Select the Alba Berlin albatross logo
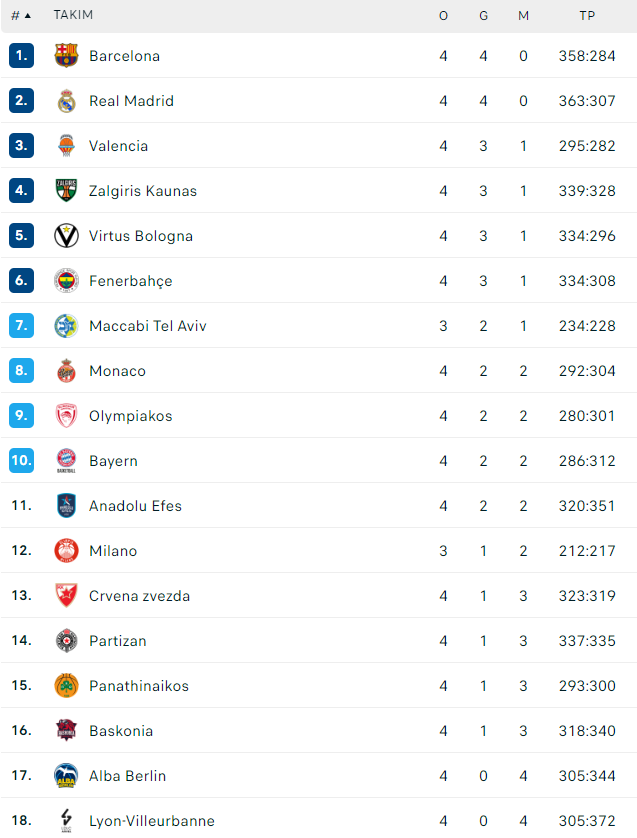 [66, 775]
